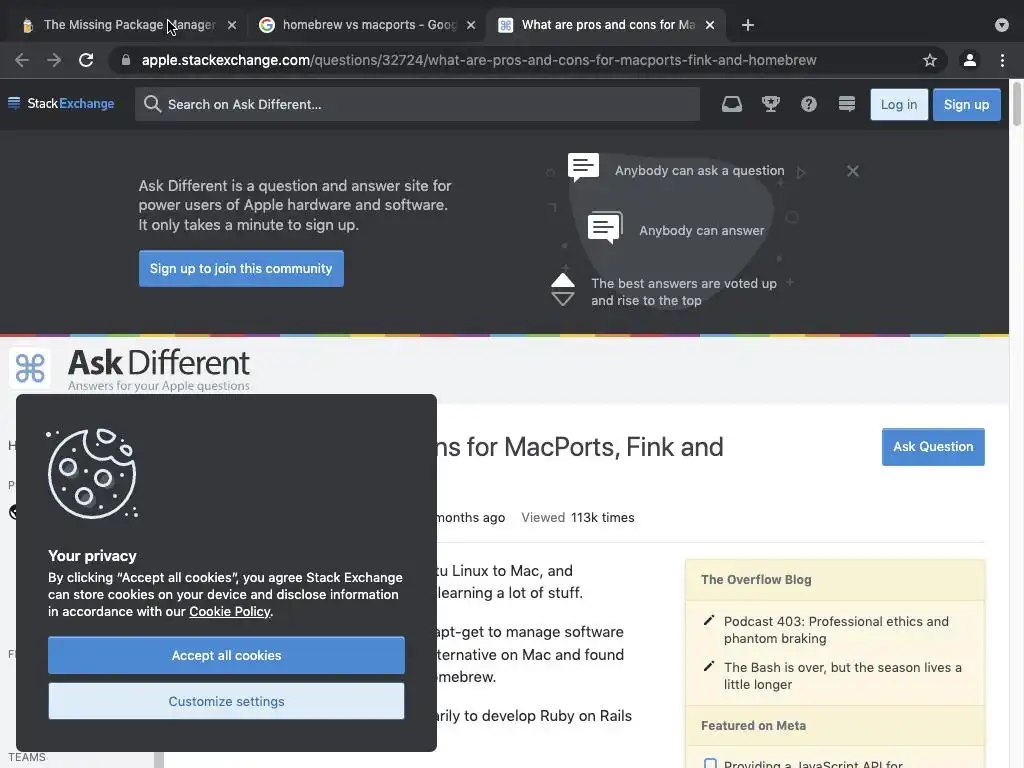Screen dimensions: 1024x768
Task: View site information lock icon
Action: click(x=126, y=60)
